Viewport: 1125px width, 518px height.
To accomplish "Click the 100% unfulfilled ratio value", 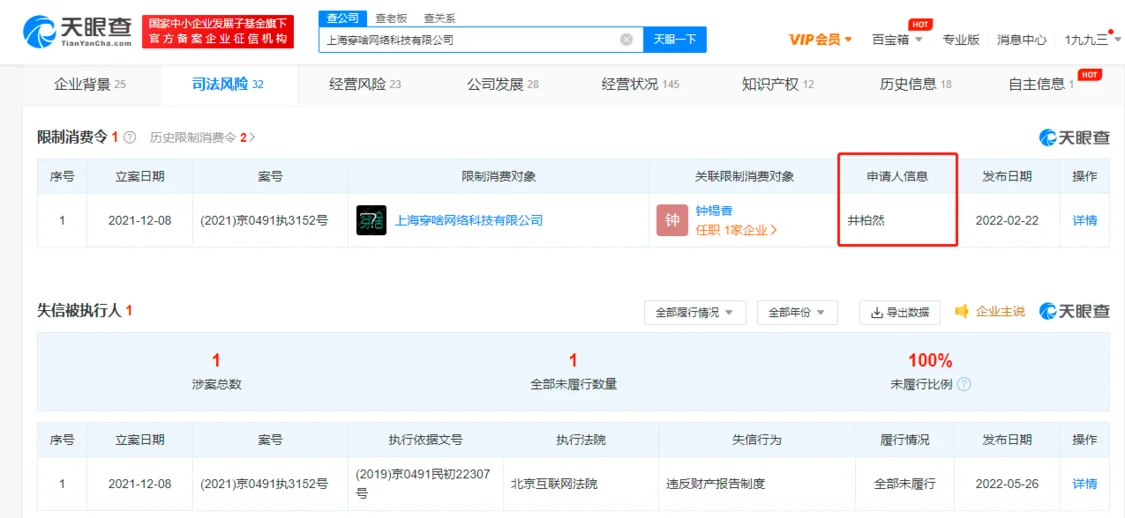I will [930, 360].
